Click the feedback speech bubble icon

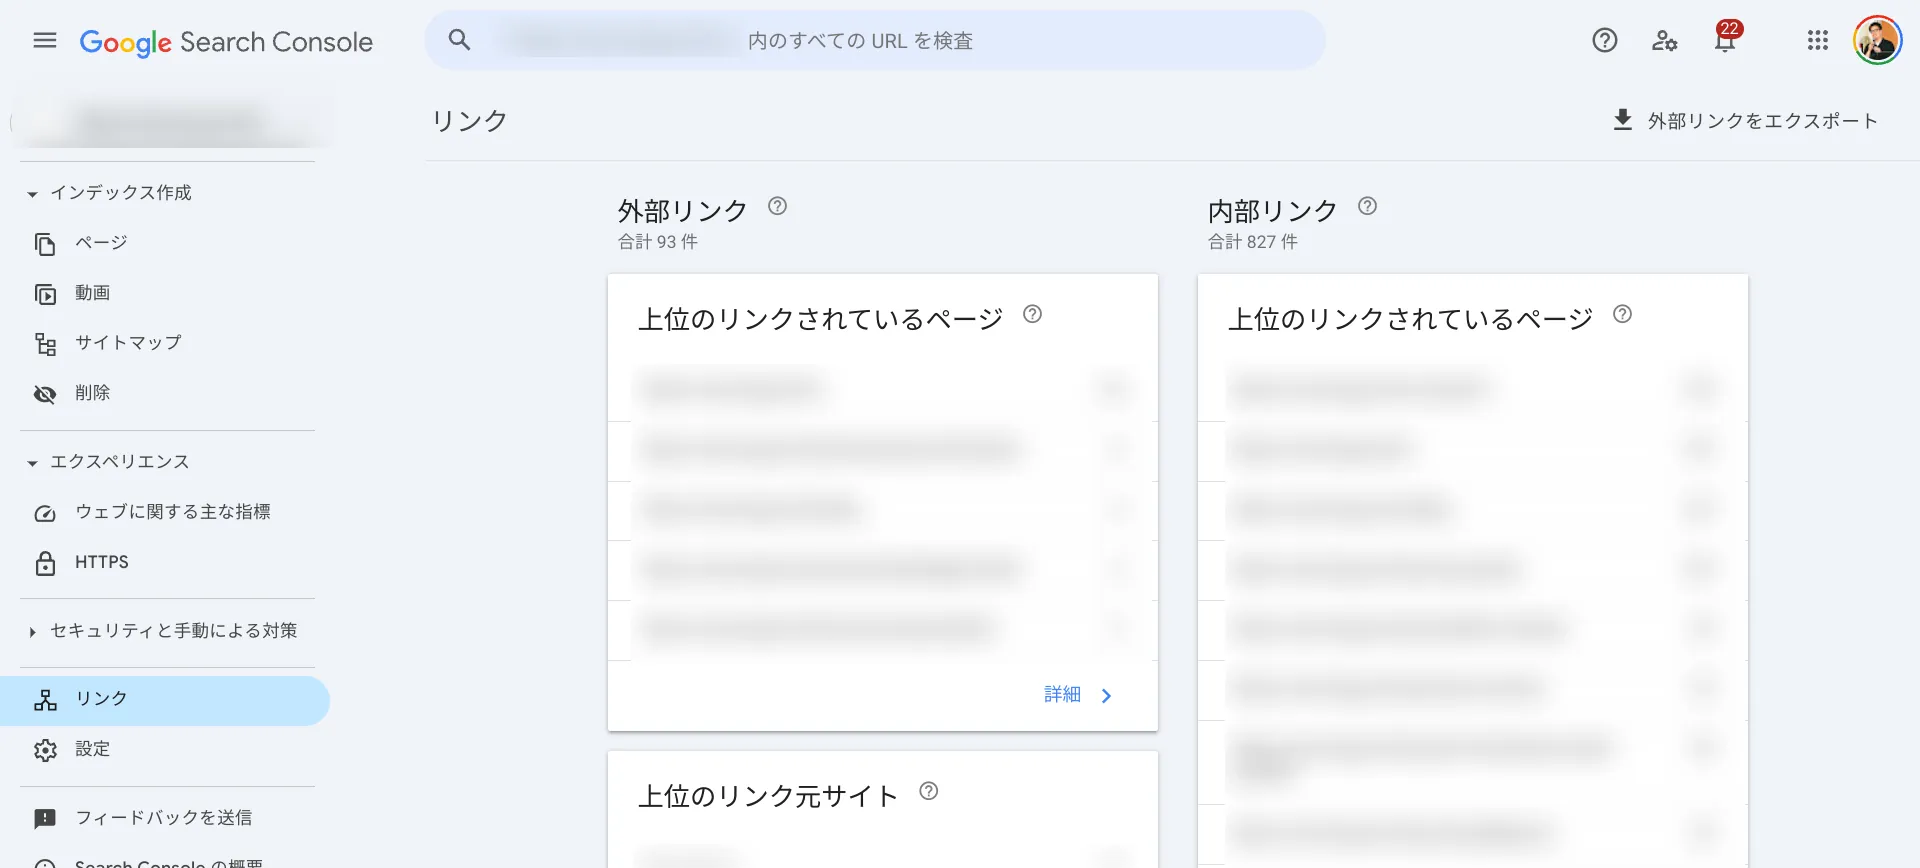(45, 819)
